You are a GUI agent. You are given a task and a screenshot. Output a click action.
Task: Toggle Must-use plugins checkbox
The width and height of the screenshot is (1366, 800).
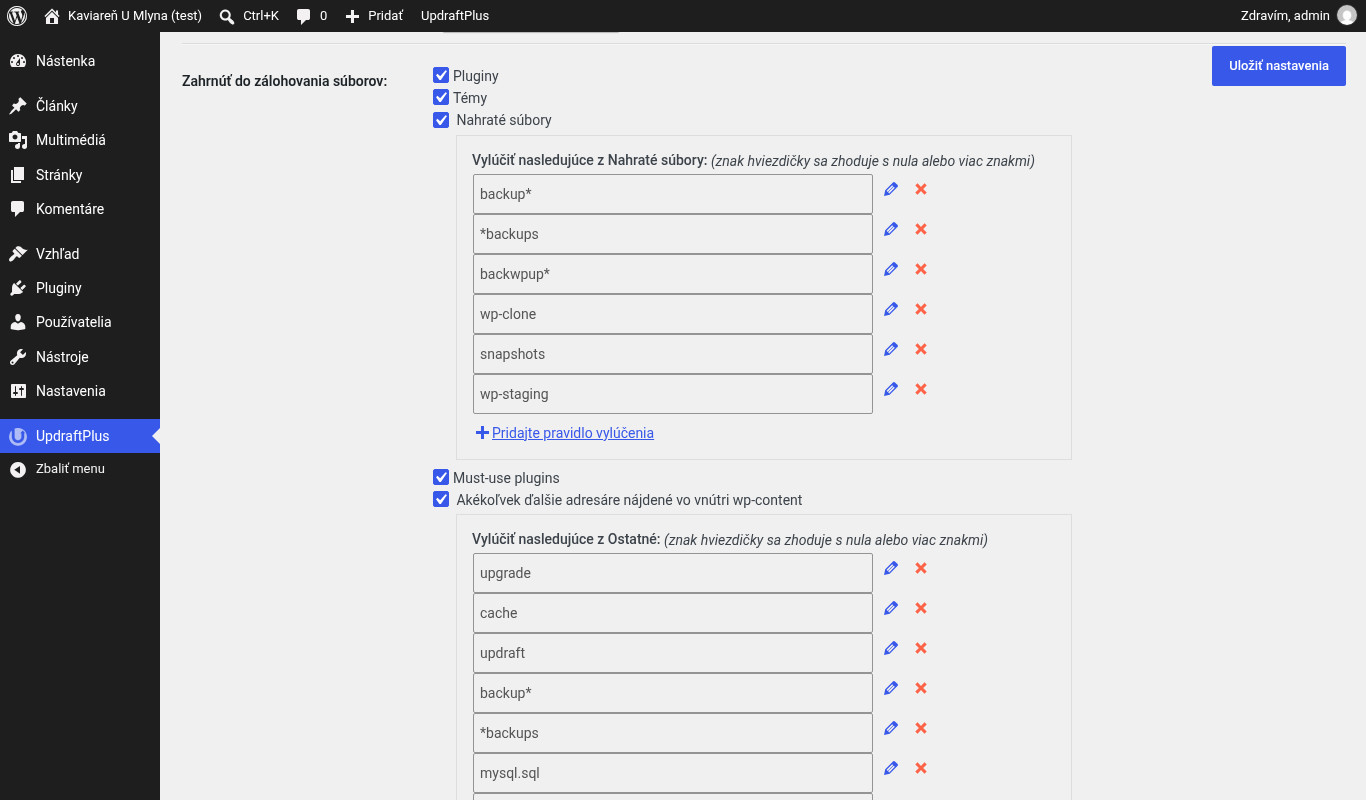(x=441, y=477)
